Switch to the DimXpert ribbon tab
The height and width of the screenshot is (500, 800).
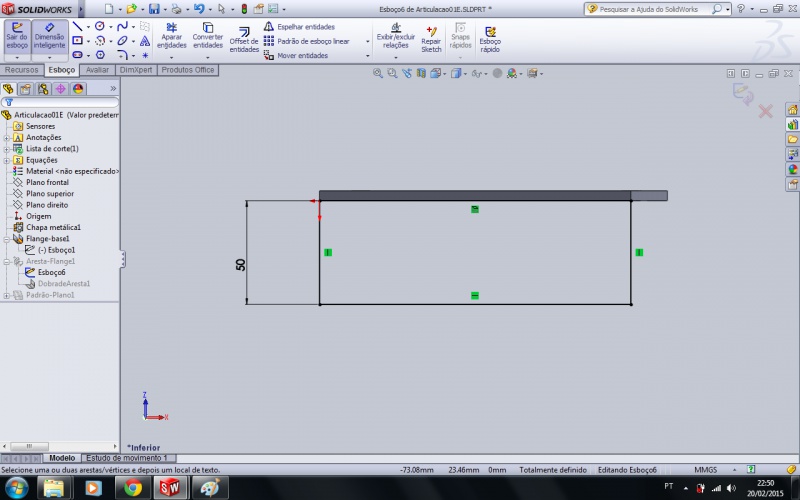click(136, 70)
